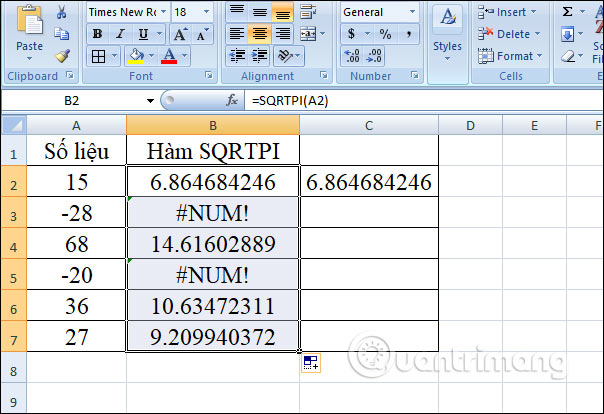Apply Percent Style format
Screen dimensions: 604x414
pyautogui.click(x=385, y=34)
